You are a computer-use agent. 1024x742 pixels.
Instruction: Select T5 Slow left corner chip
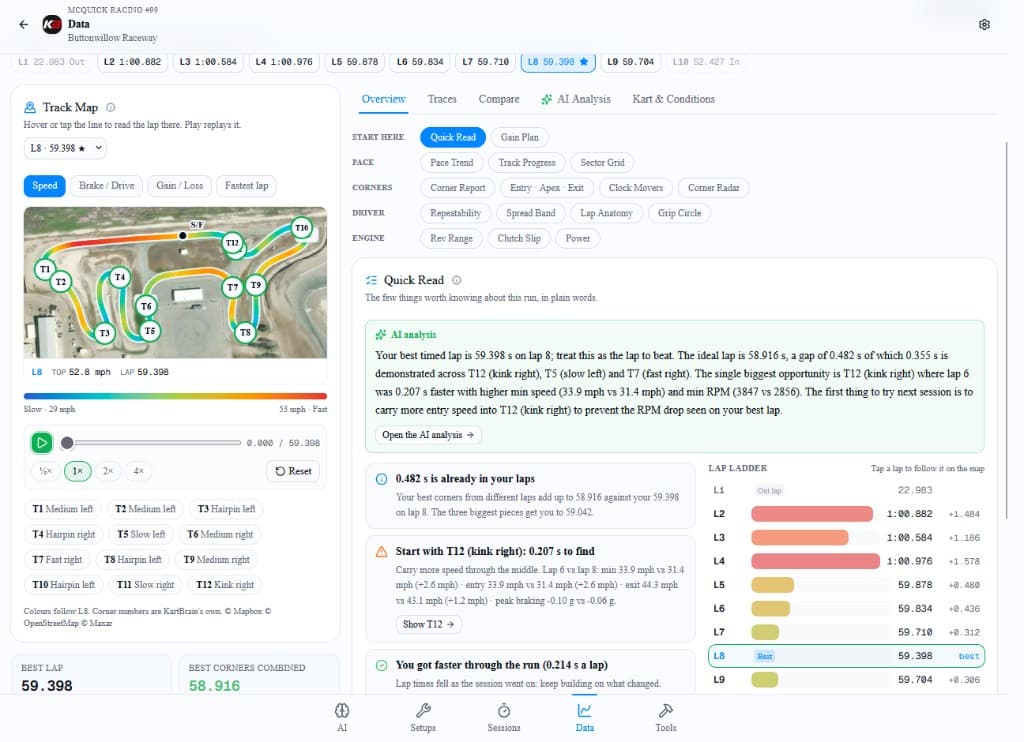pyautogui.click(x=141, y=534)
